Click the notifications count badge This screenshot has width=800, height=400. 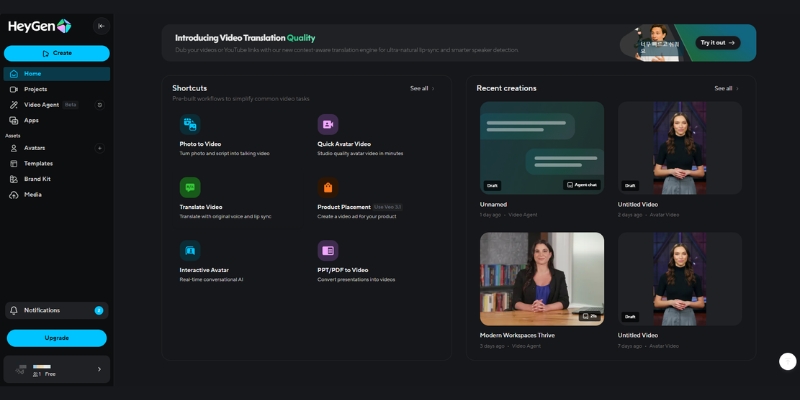pos(99,310)
